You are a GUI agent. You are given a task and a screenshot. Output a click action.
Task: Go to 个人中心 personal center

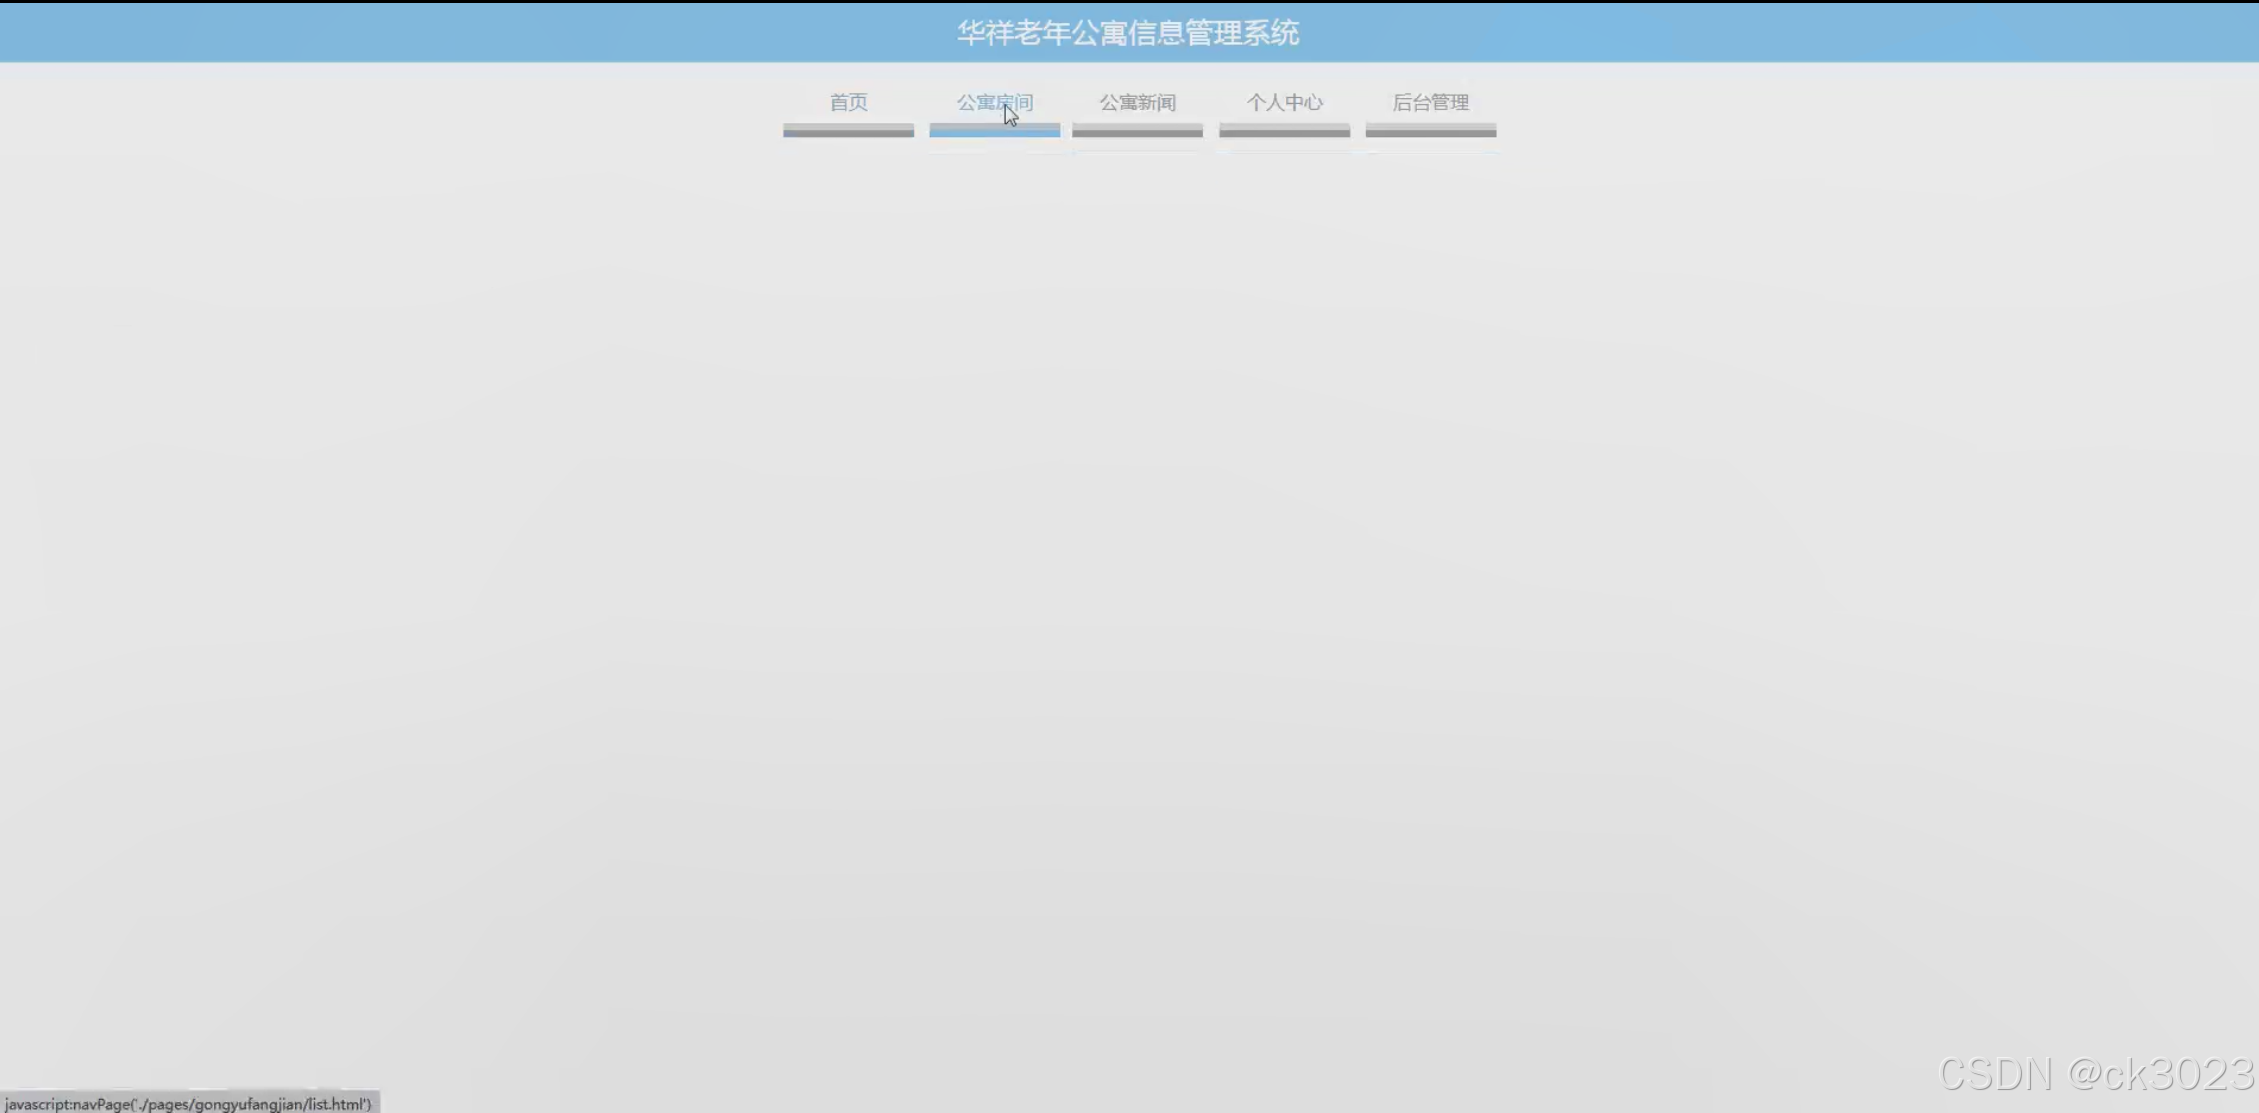1284,102
